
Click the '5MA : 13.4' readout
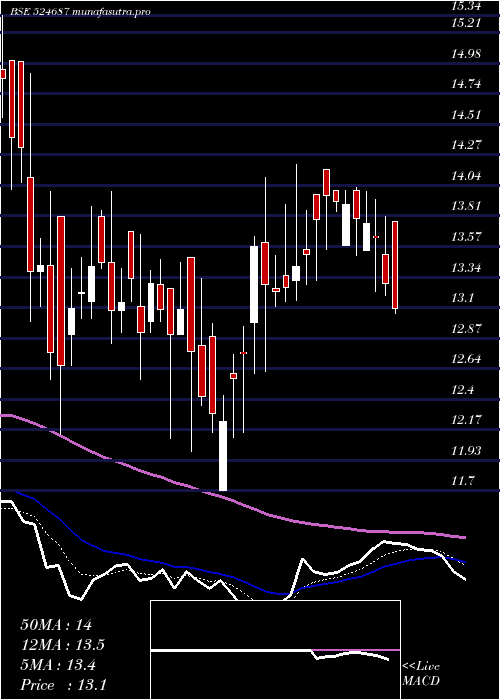click(58, 665)
